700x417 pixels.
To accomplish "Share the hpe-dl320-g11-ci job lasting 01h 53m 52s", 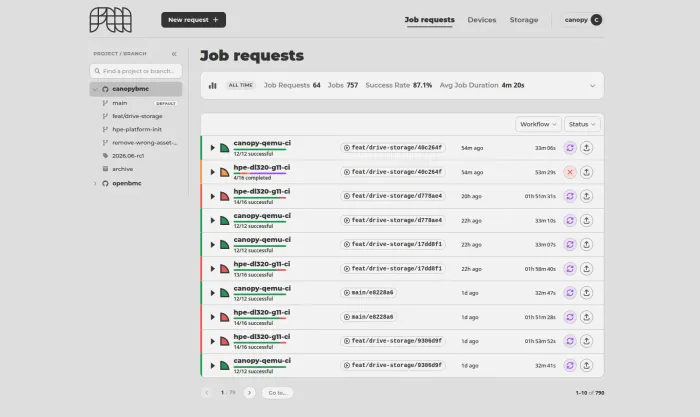I will 586,341.
